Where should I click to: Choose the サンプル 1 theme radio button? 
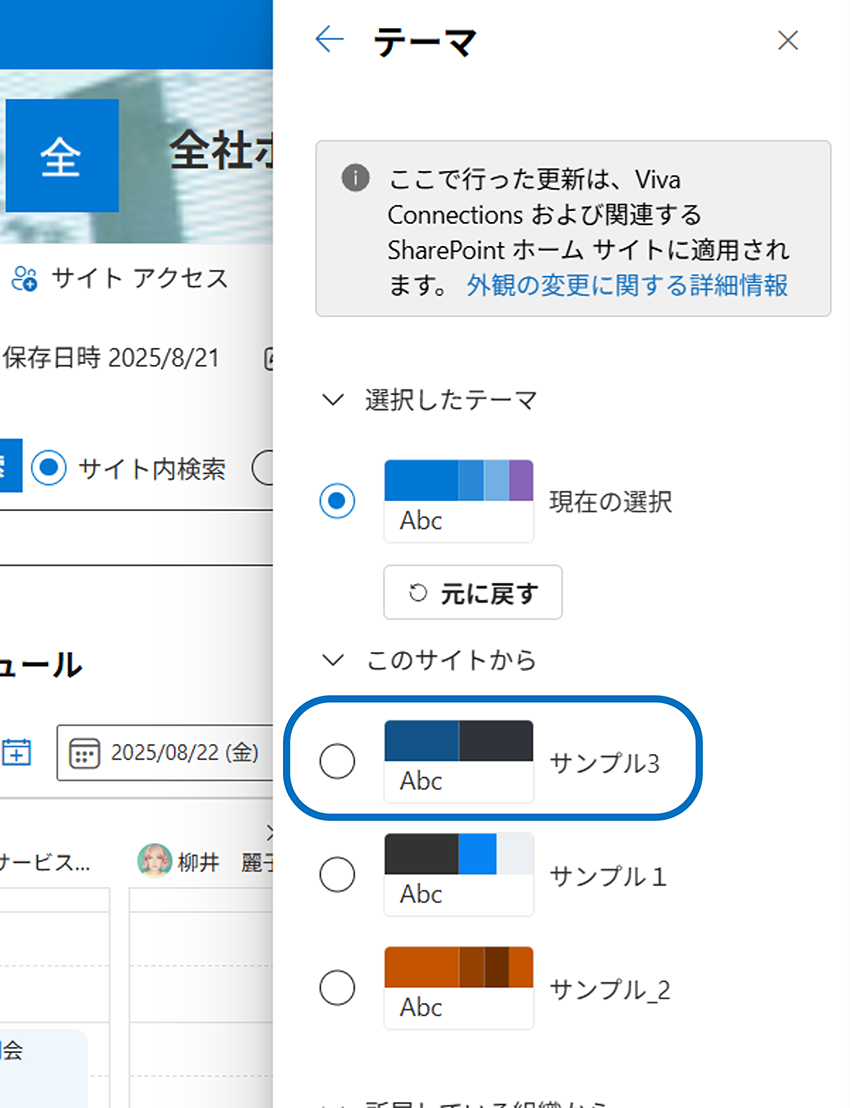[x=337, y=876]
